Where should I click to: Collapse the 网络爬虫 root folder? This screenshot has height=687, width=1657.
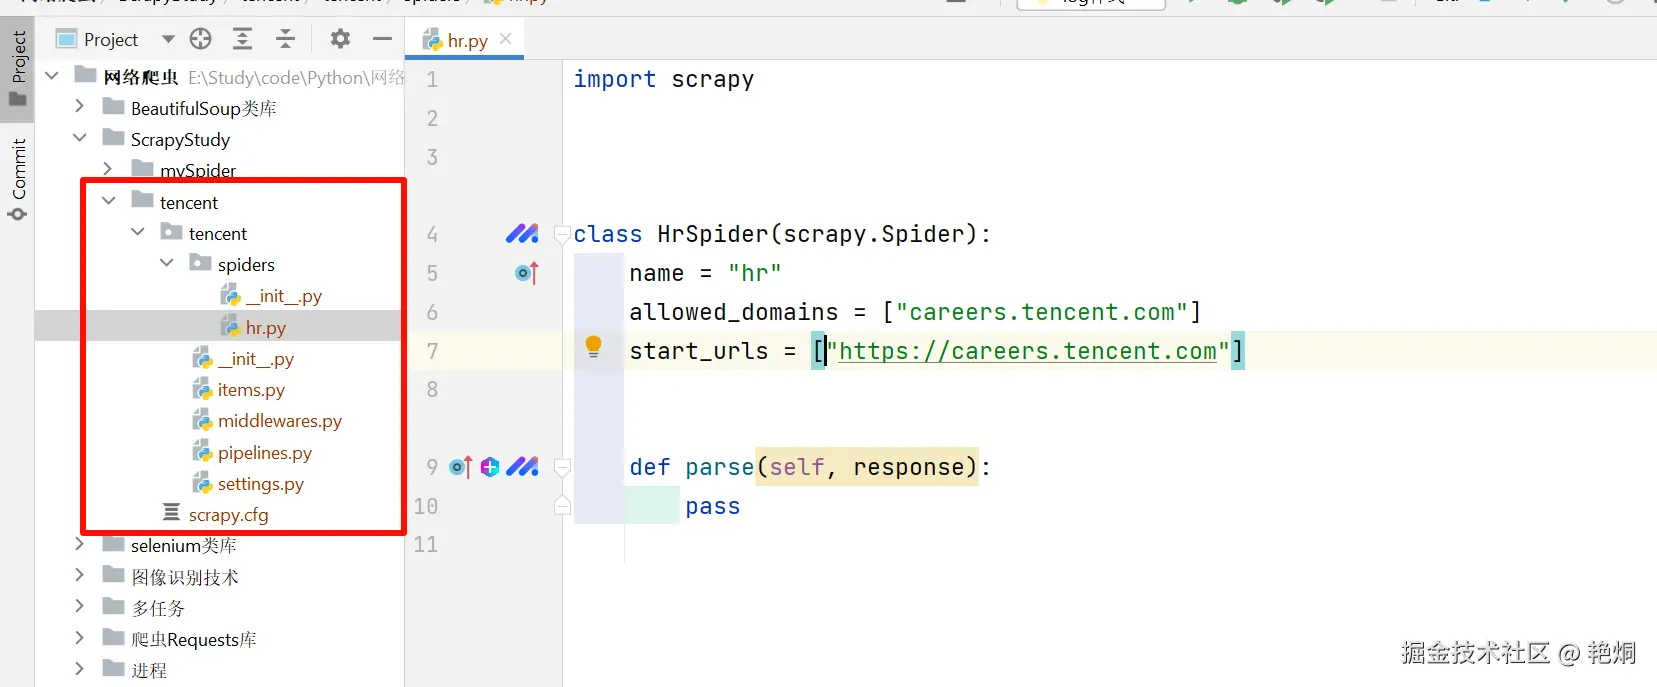coord(52,76)
